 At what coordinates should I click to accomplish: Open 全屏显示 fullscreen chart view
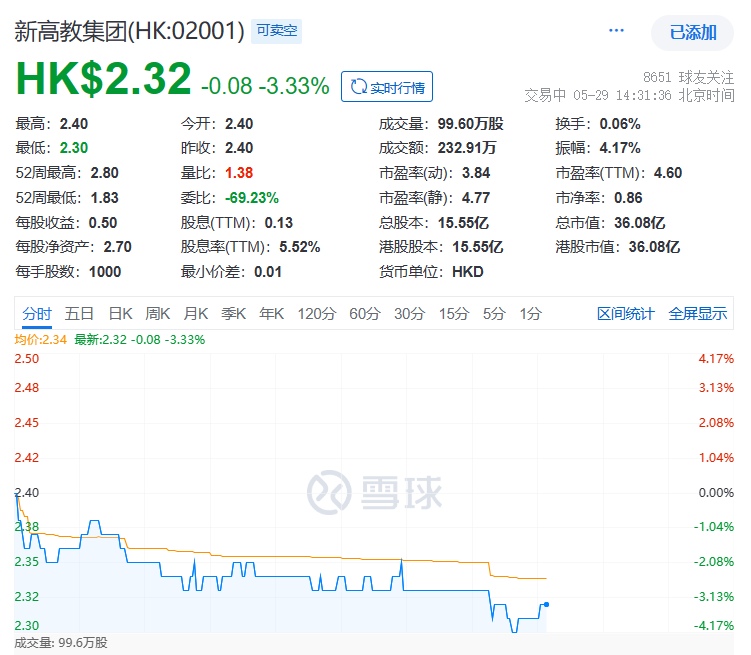click(697, 314)
